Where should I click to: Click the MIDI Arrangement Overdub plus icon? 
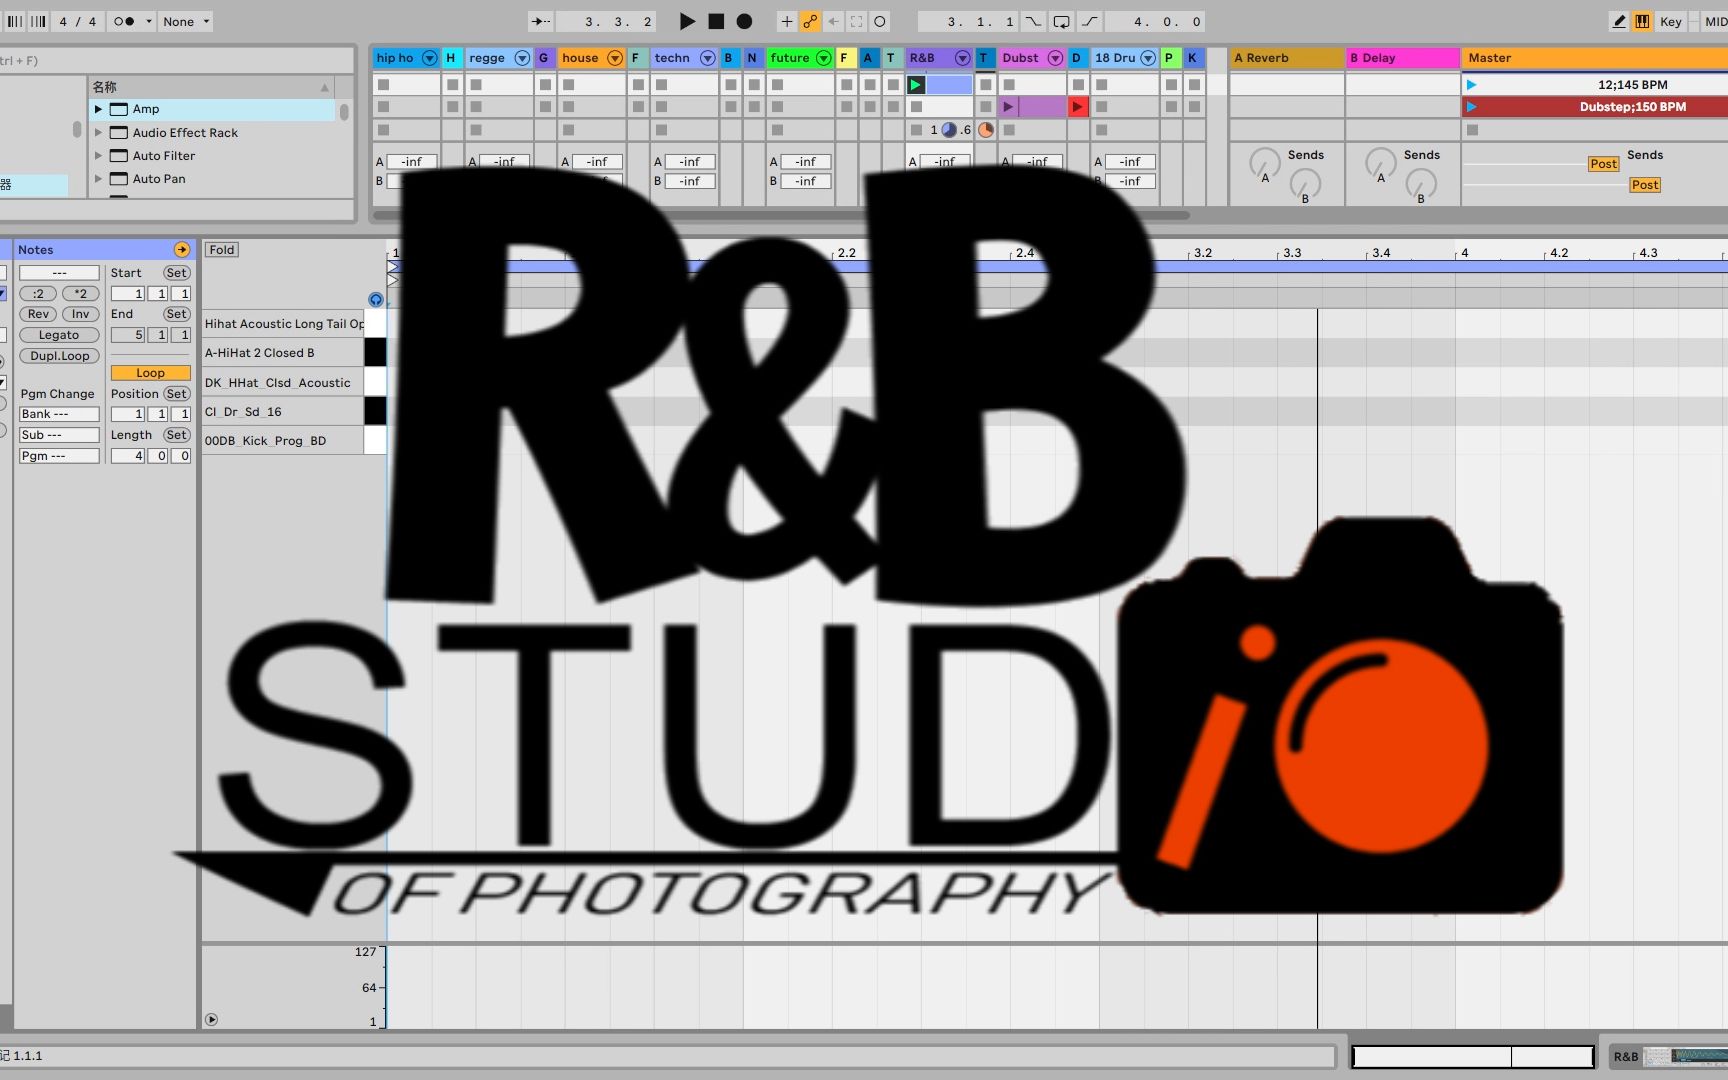(787, 21)
